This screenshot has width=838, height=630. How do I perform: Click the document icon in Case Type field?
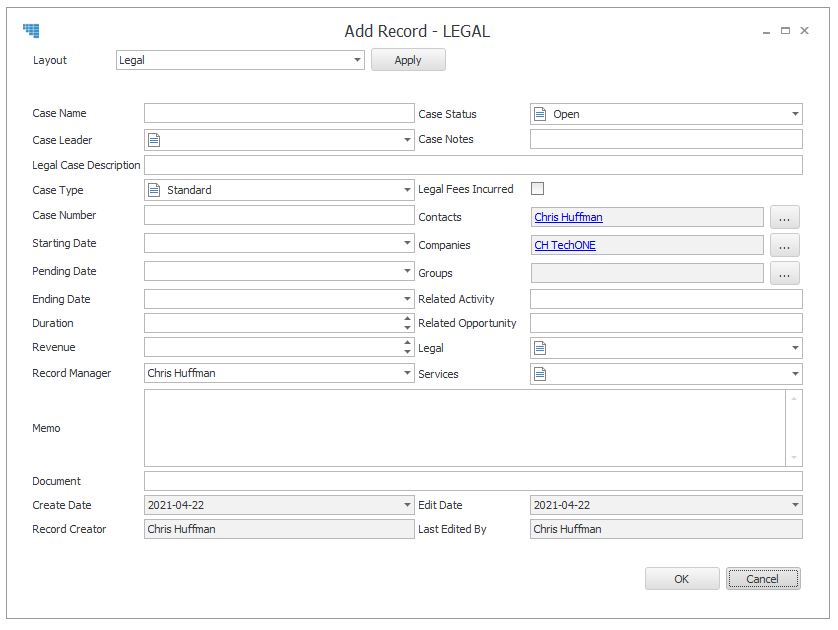(x=154, y=190)
